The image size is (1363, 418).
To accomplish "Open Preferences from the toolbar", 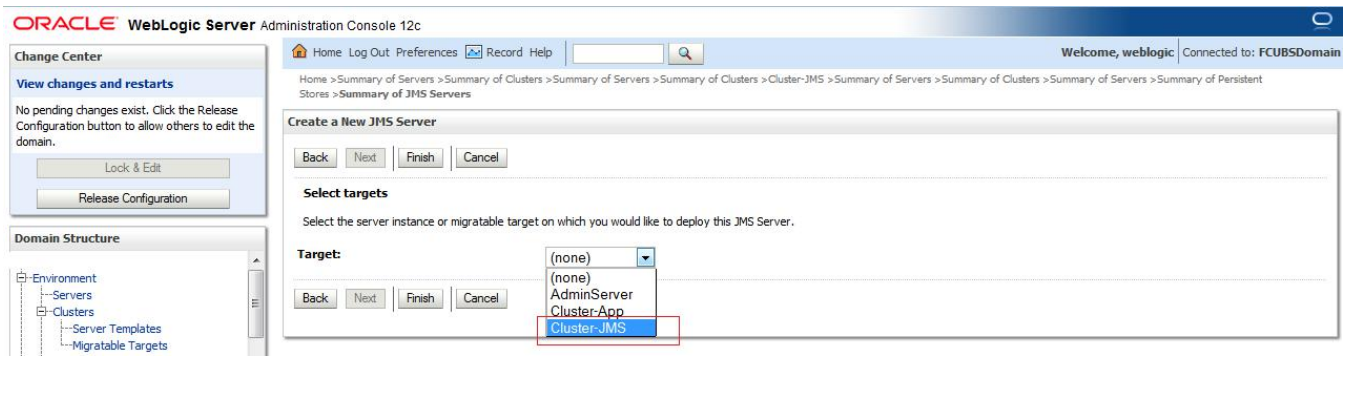I will tap(427, 52).
